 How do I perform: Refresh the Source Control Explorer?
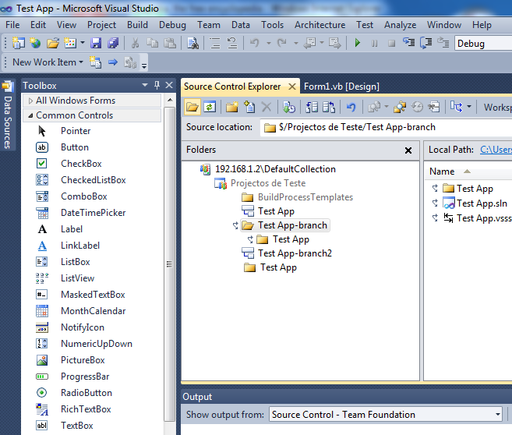coord(210,107)
